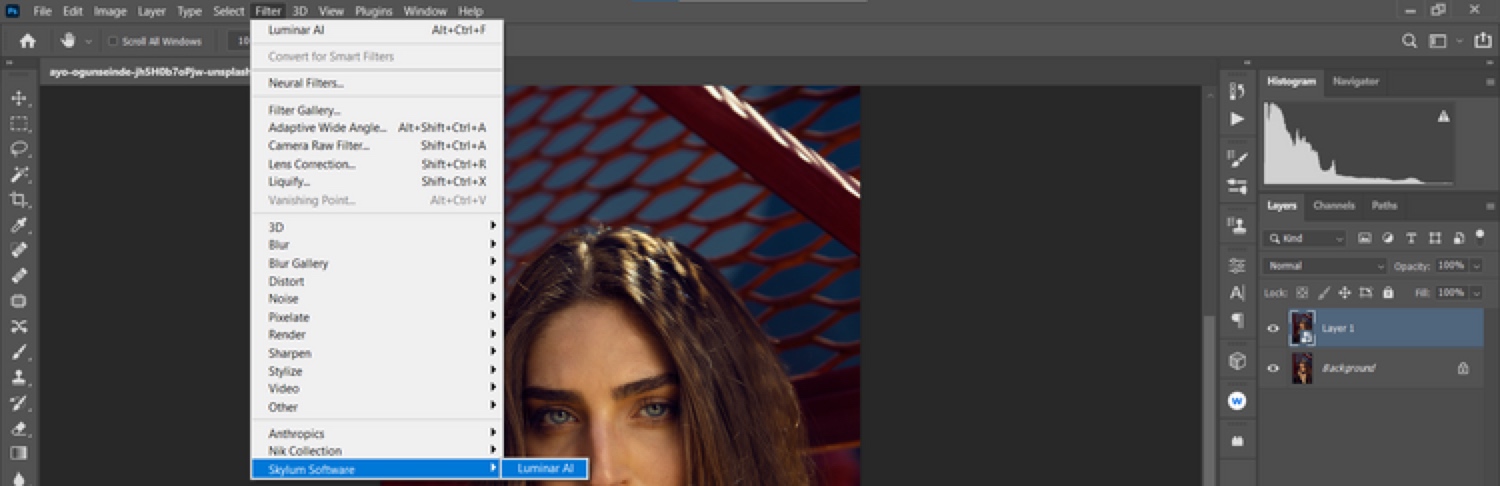Toggle the layer filtering on/off switch
The height and width of the screenshot is (486, 1500).
tap(1481, 238)
